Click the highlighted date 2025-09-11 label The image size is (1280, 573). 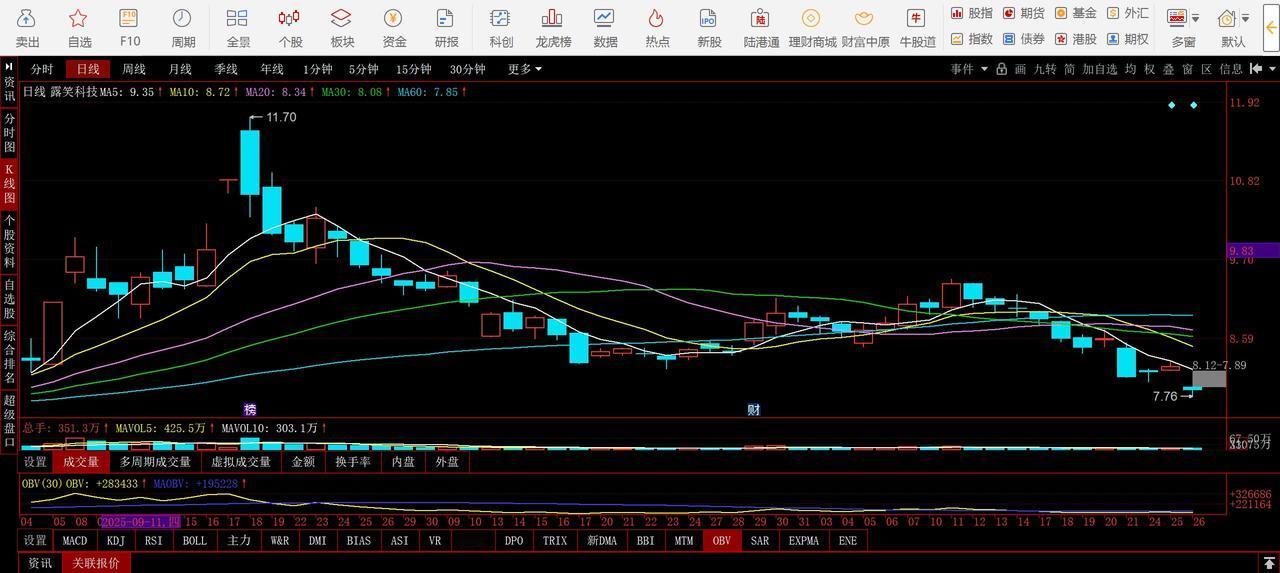coord(141,522)
